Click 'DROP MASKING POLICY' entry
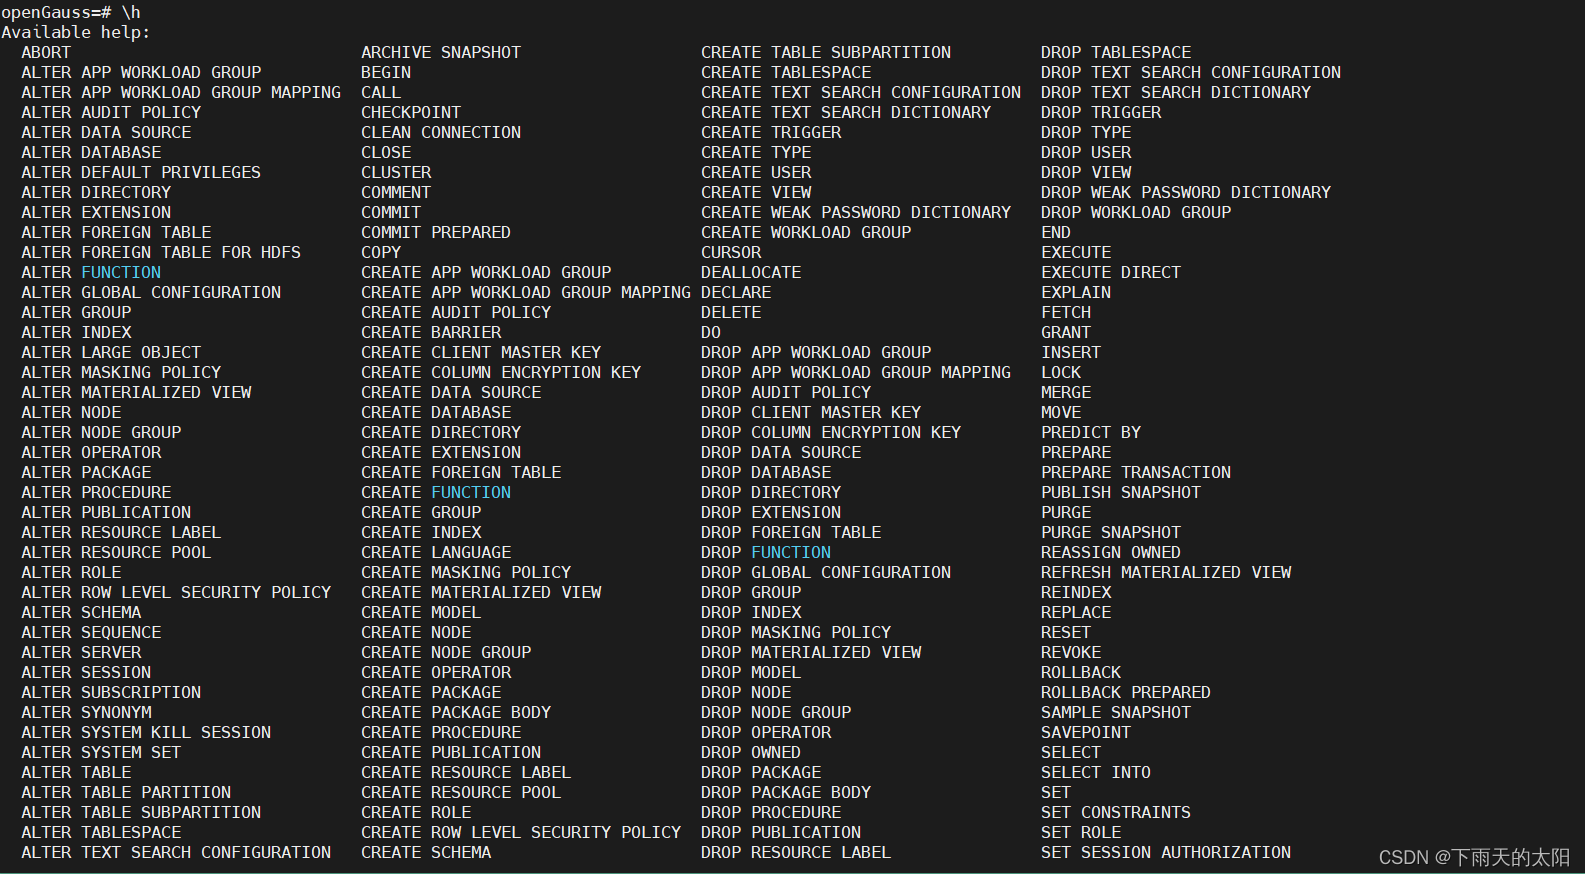 796,632
